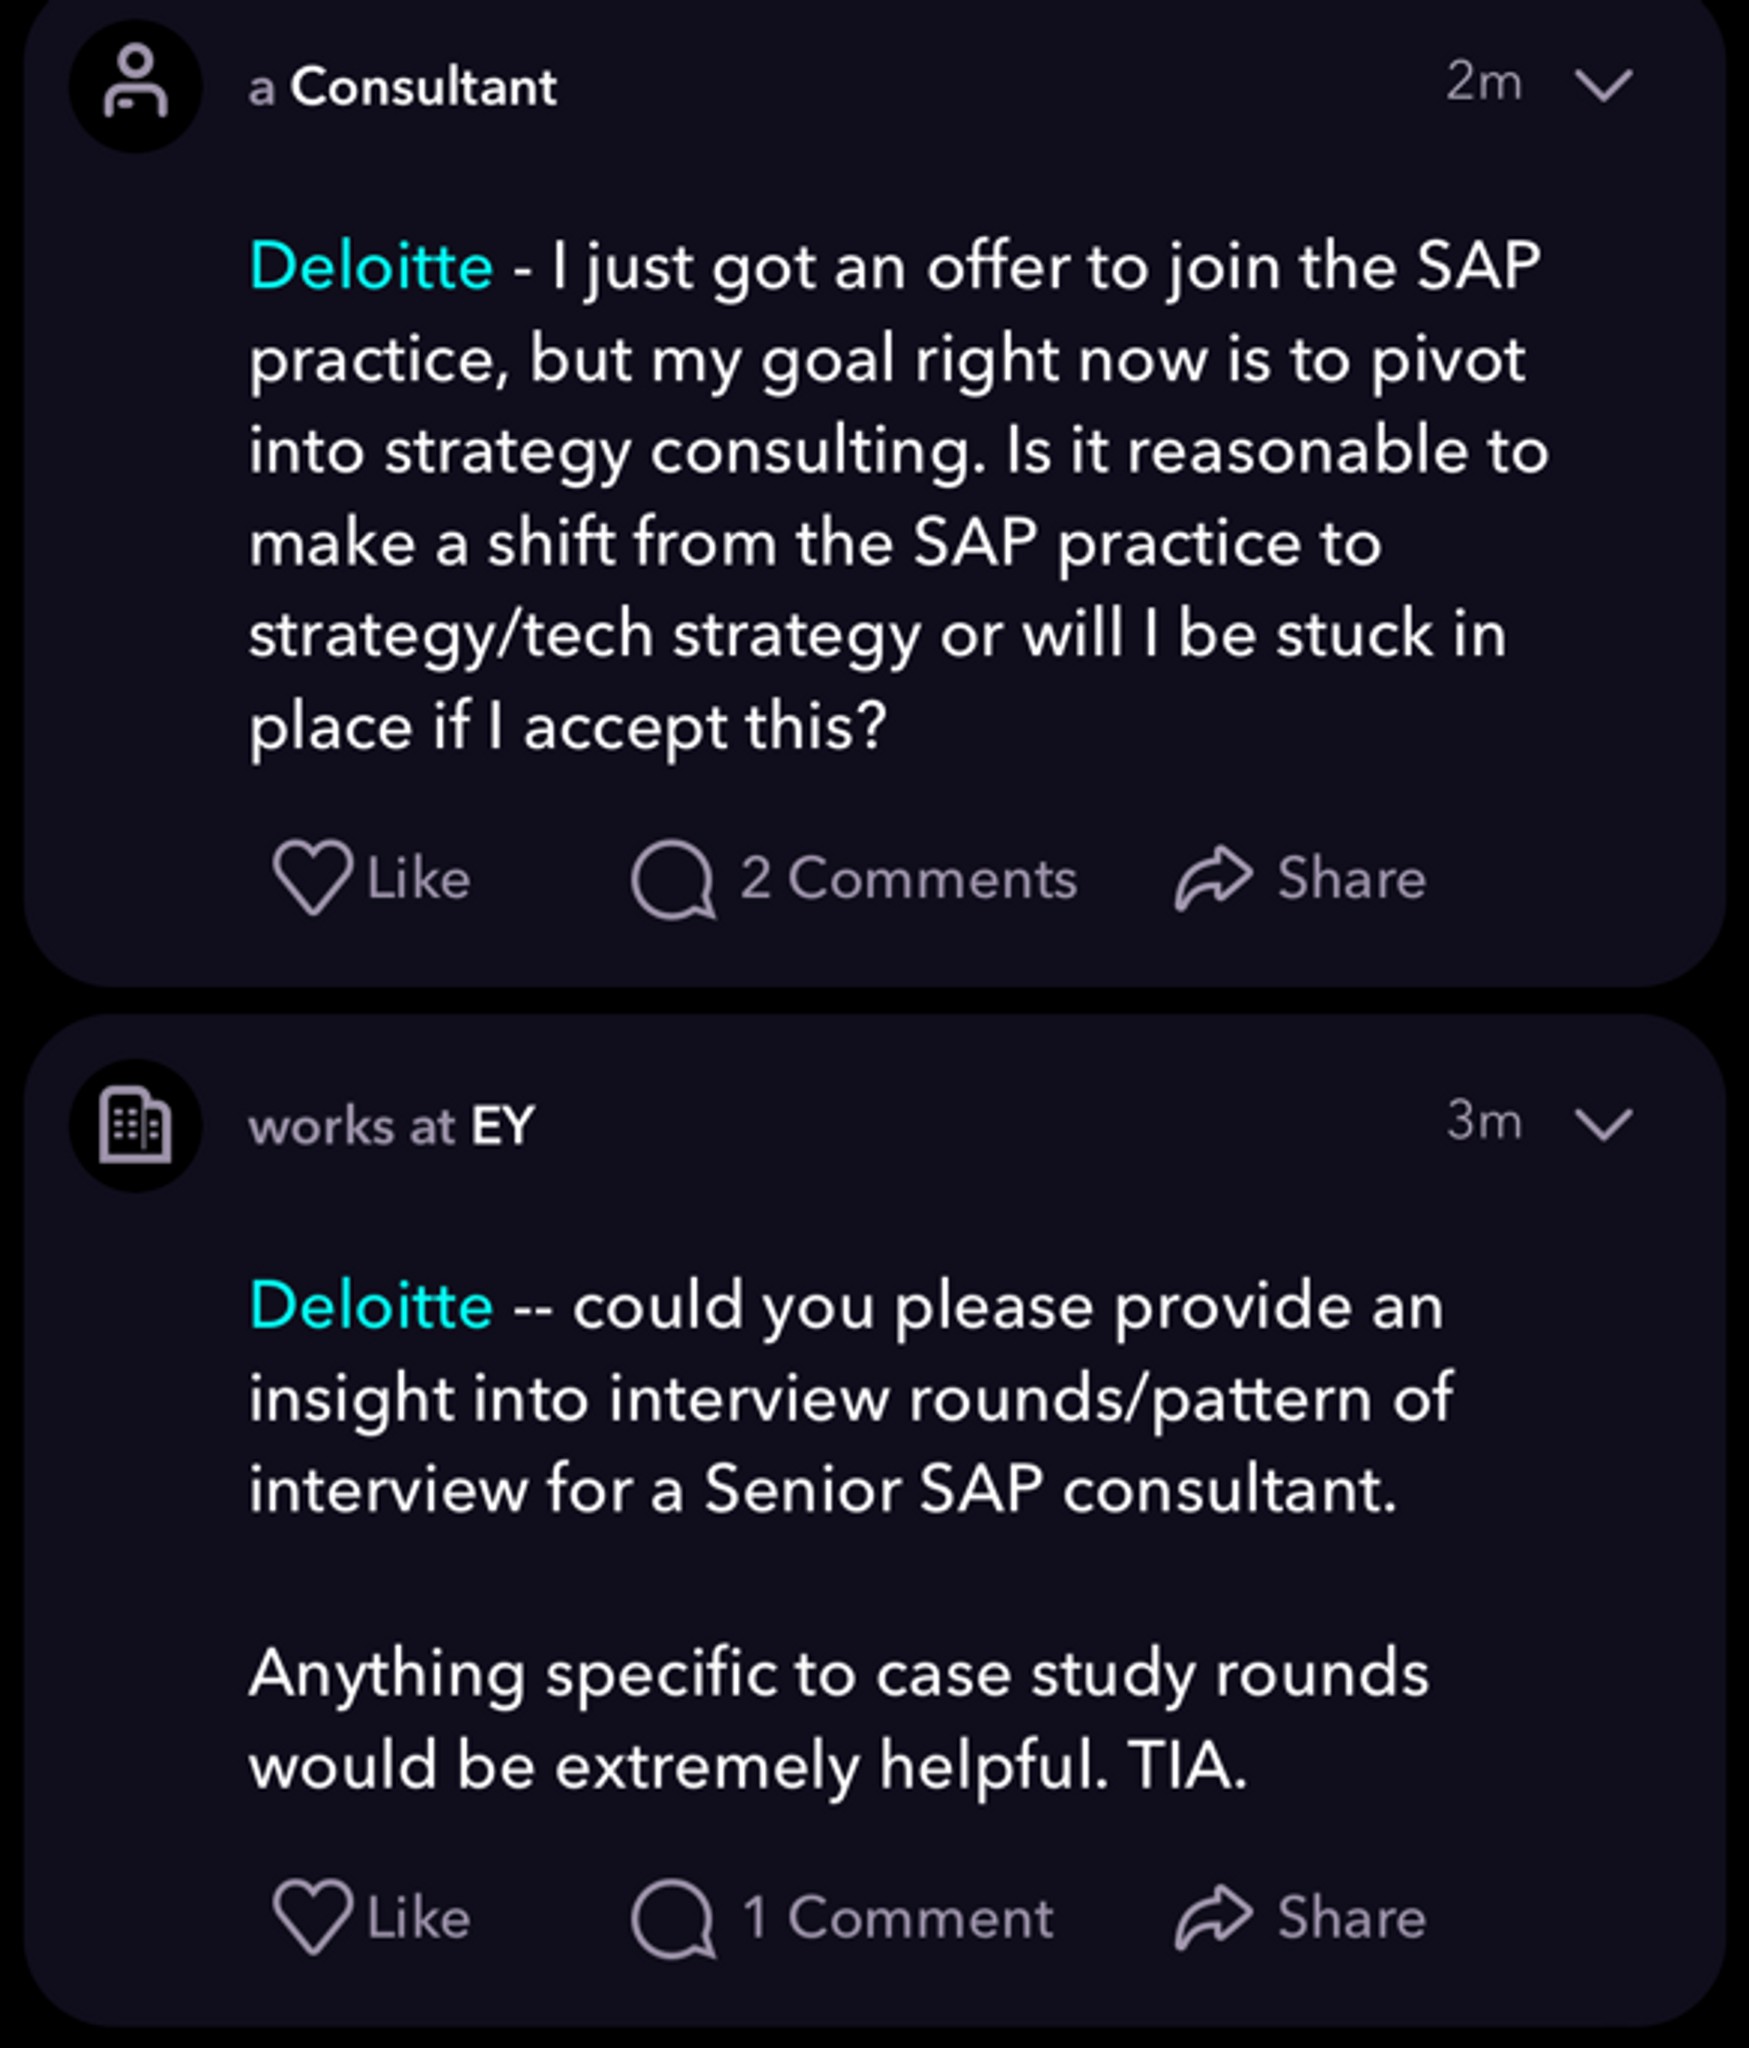The height and width of the screenshot is (2048, 1749).
Task: Like the EY employee's Deloitte post
Action: coord(371,1918)
